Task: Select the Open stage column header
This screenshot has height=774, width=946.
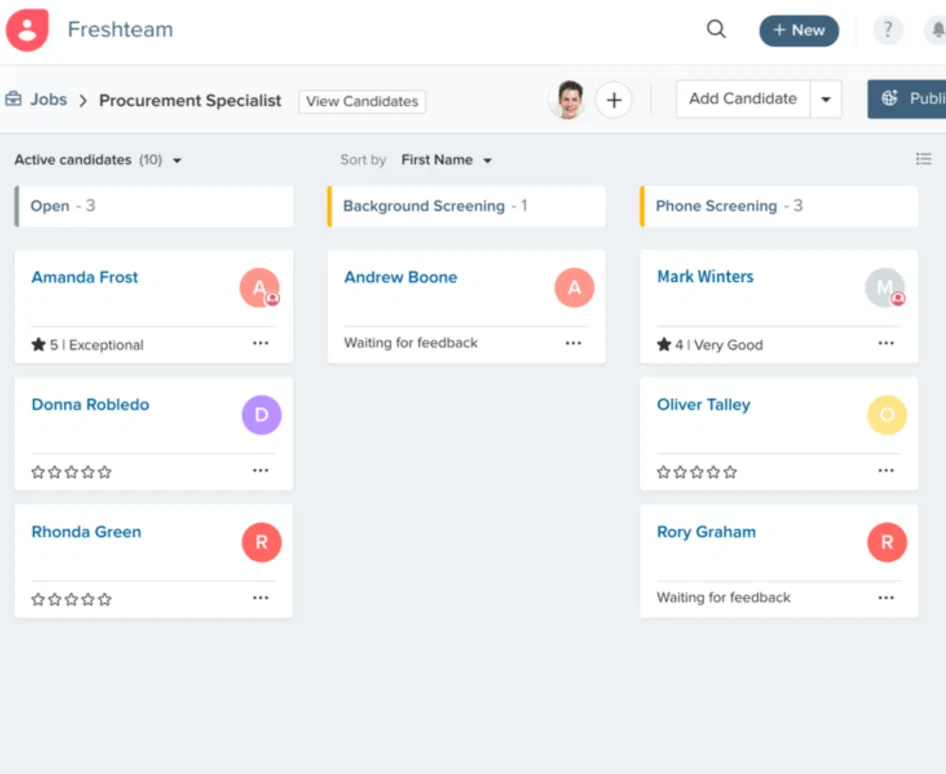Action: click(x=154, y=206)
